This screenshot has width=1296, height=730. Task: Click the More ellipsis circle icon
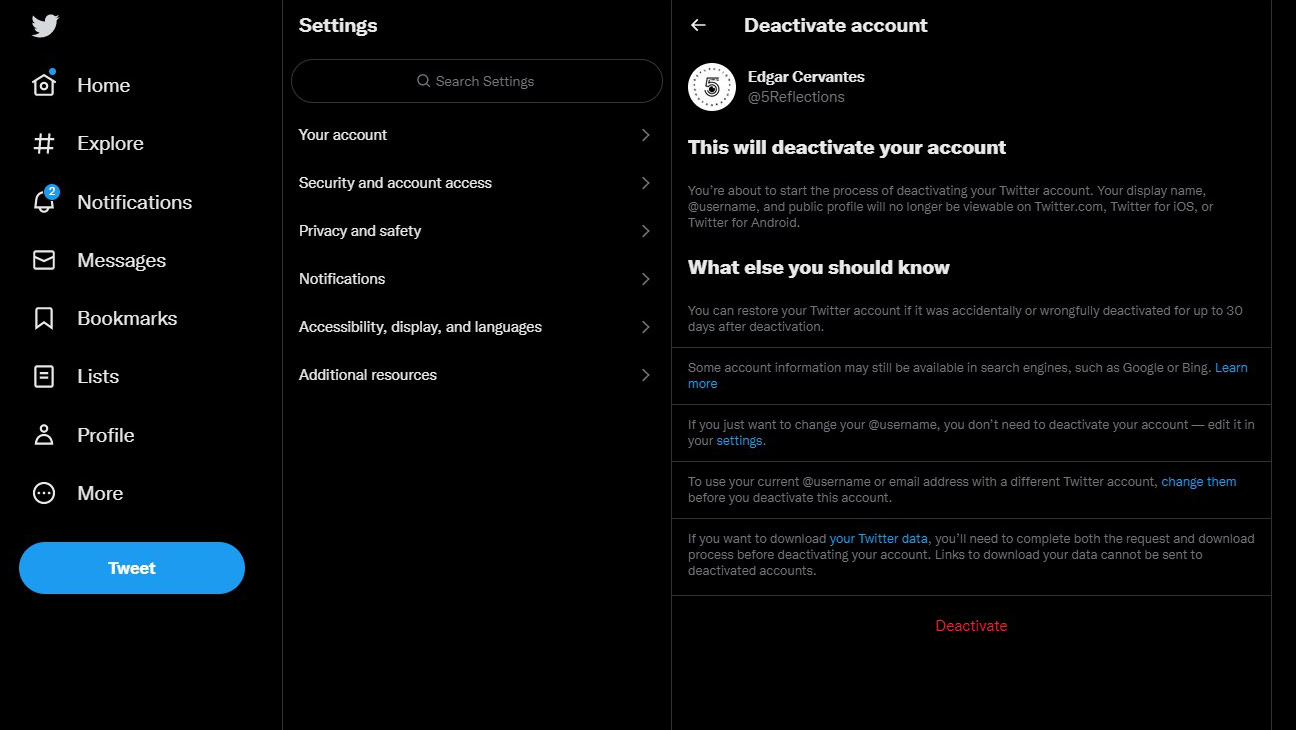pos(44,493)
